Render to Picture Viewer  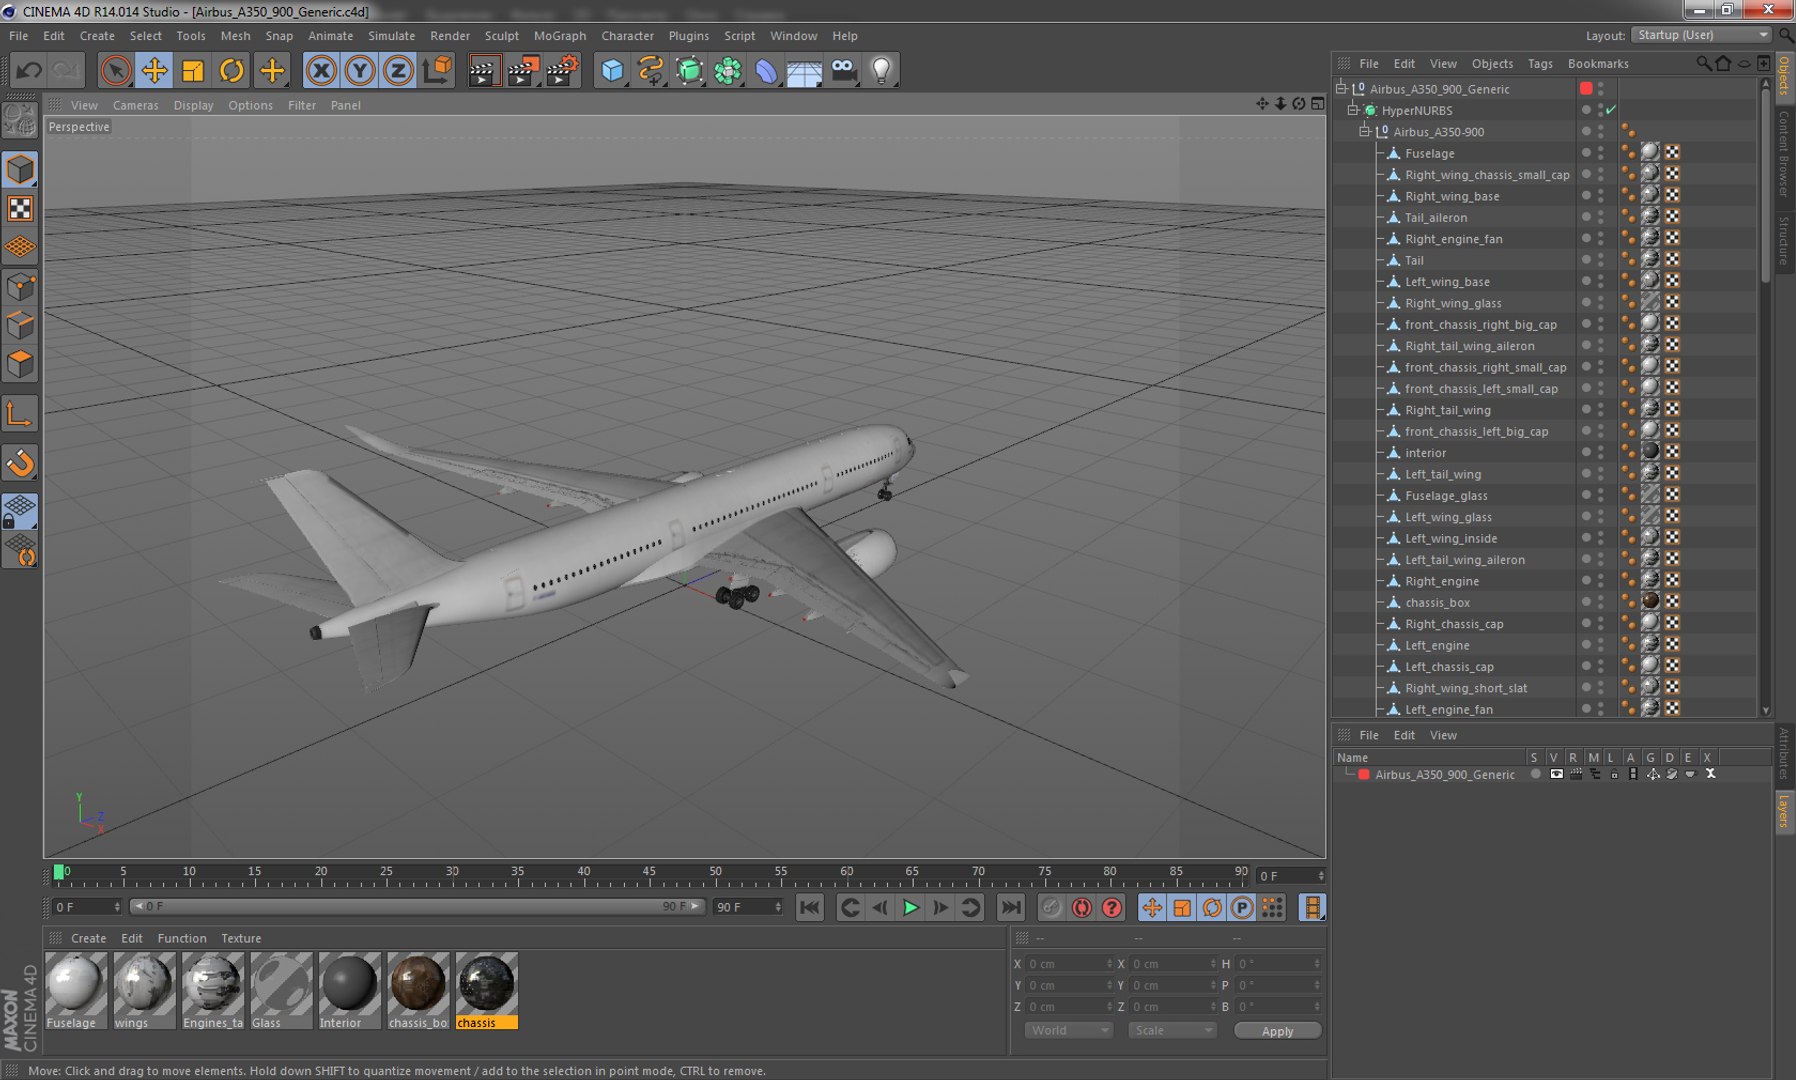(523, 70)
